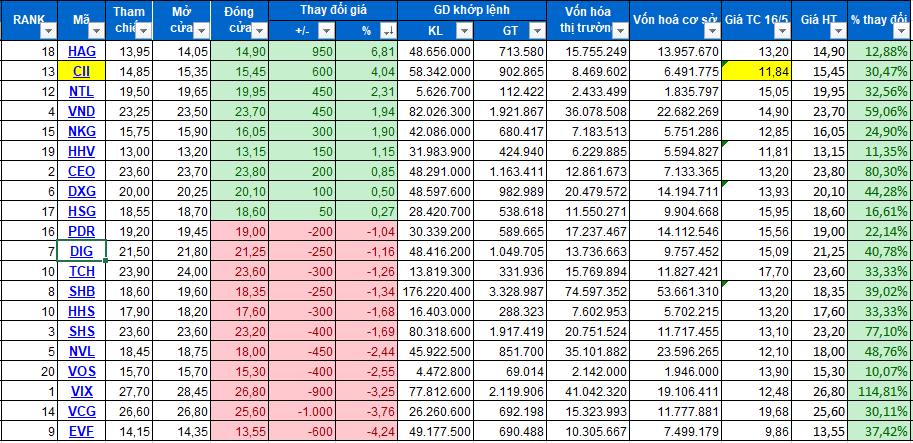The image size is (913, 443).
Task: Open the TCH ticker link
Action: [x=82, y=272]
